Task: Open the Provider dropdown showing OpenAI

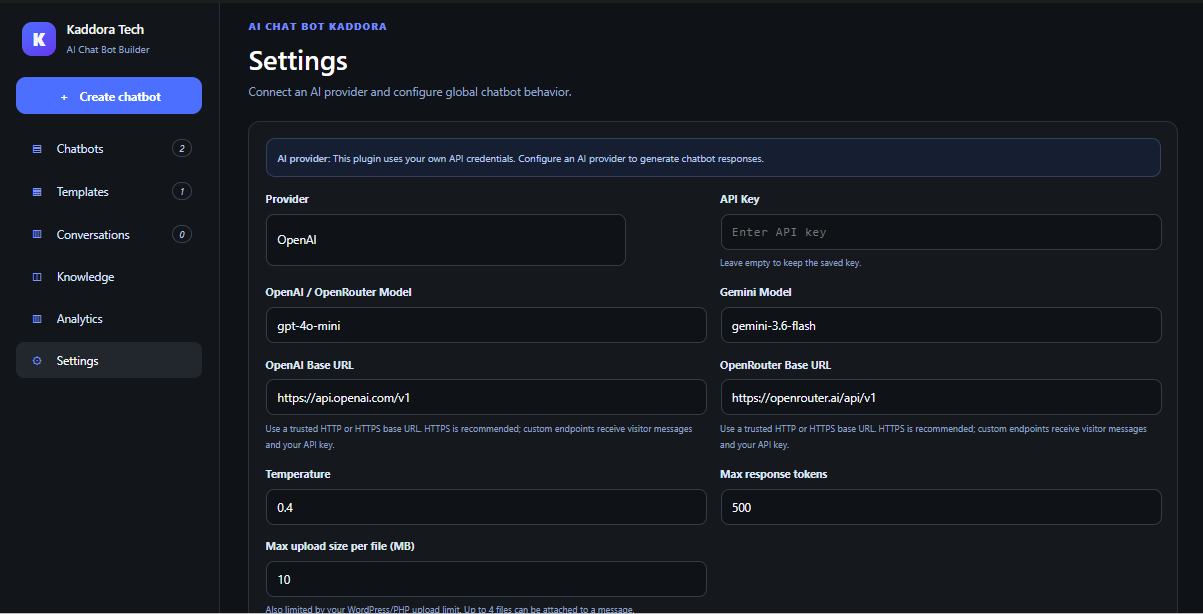Action: coord(445,240)
